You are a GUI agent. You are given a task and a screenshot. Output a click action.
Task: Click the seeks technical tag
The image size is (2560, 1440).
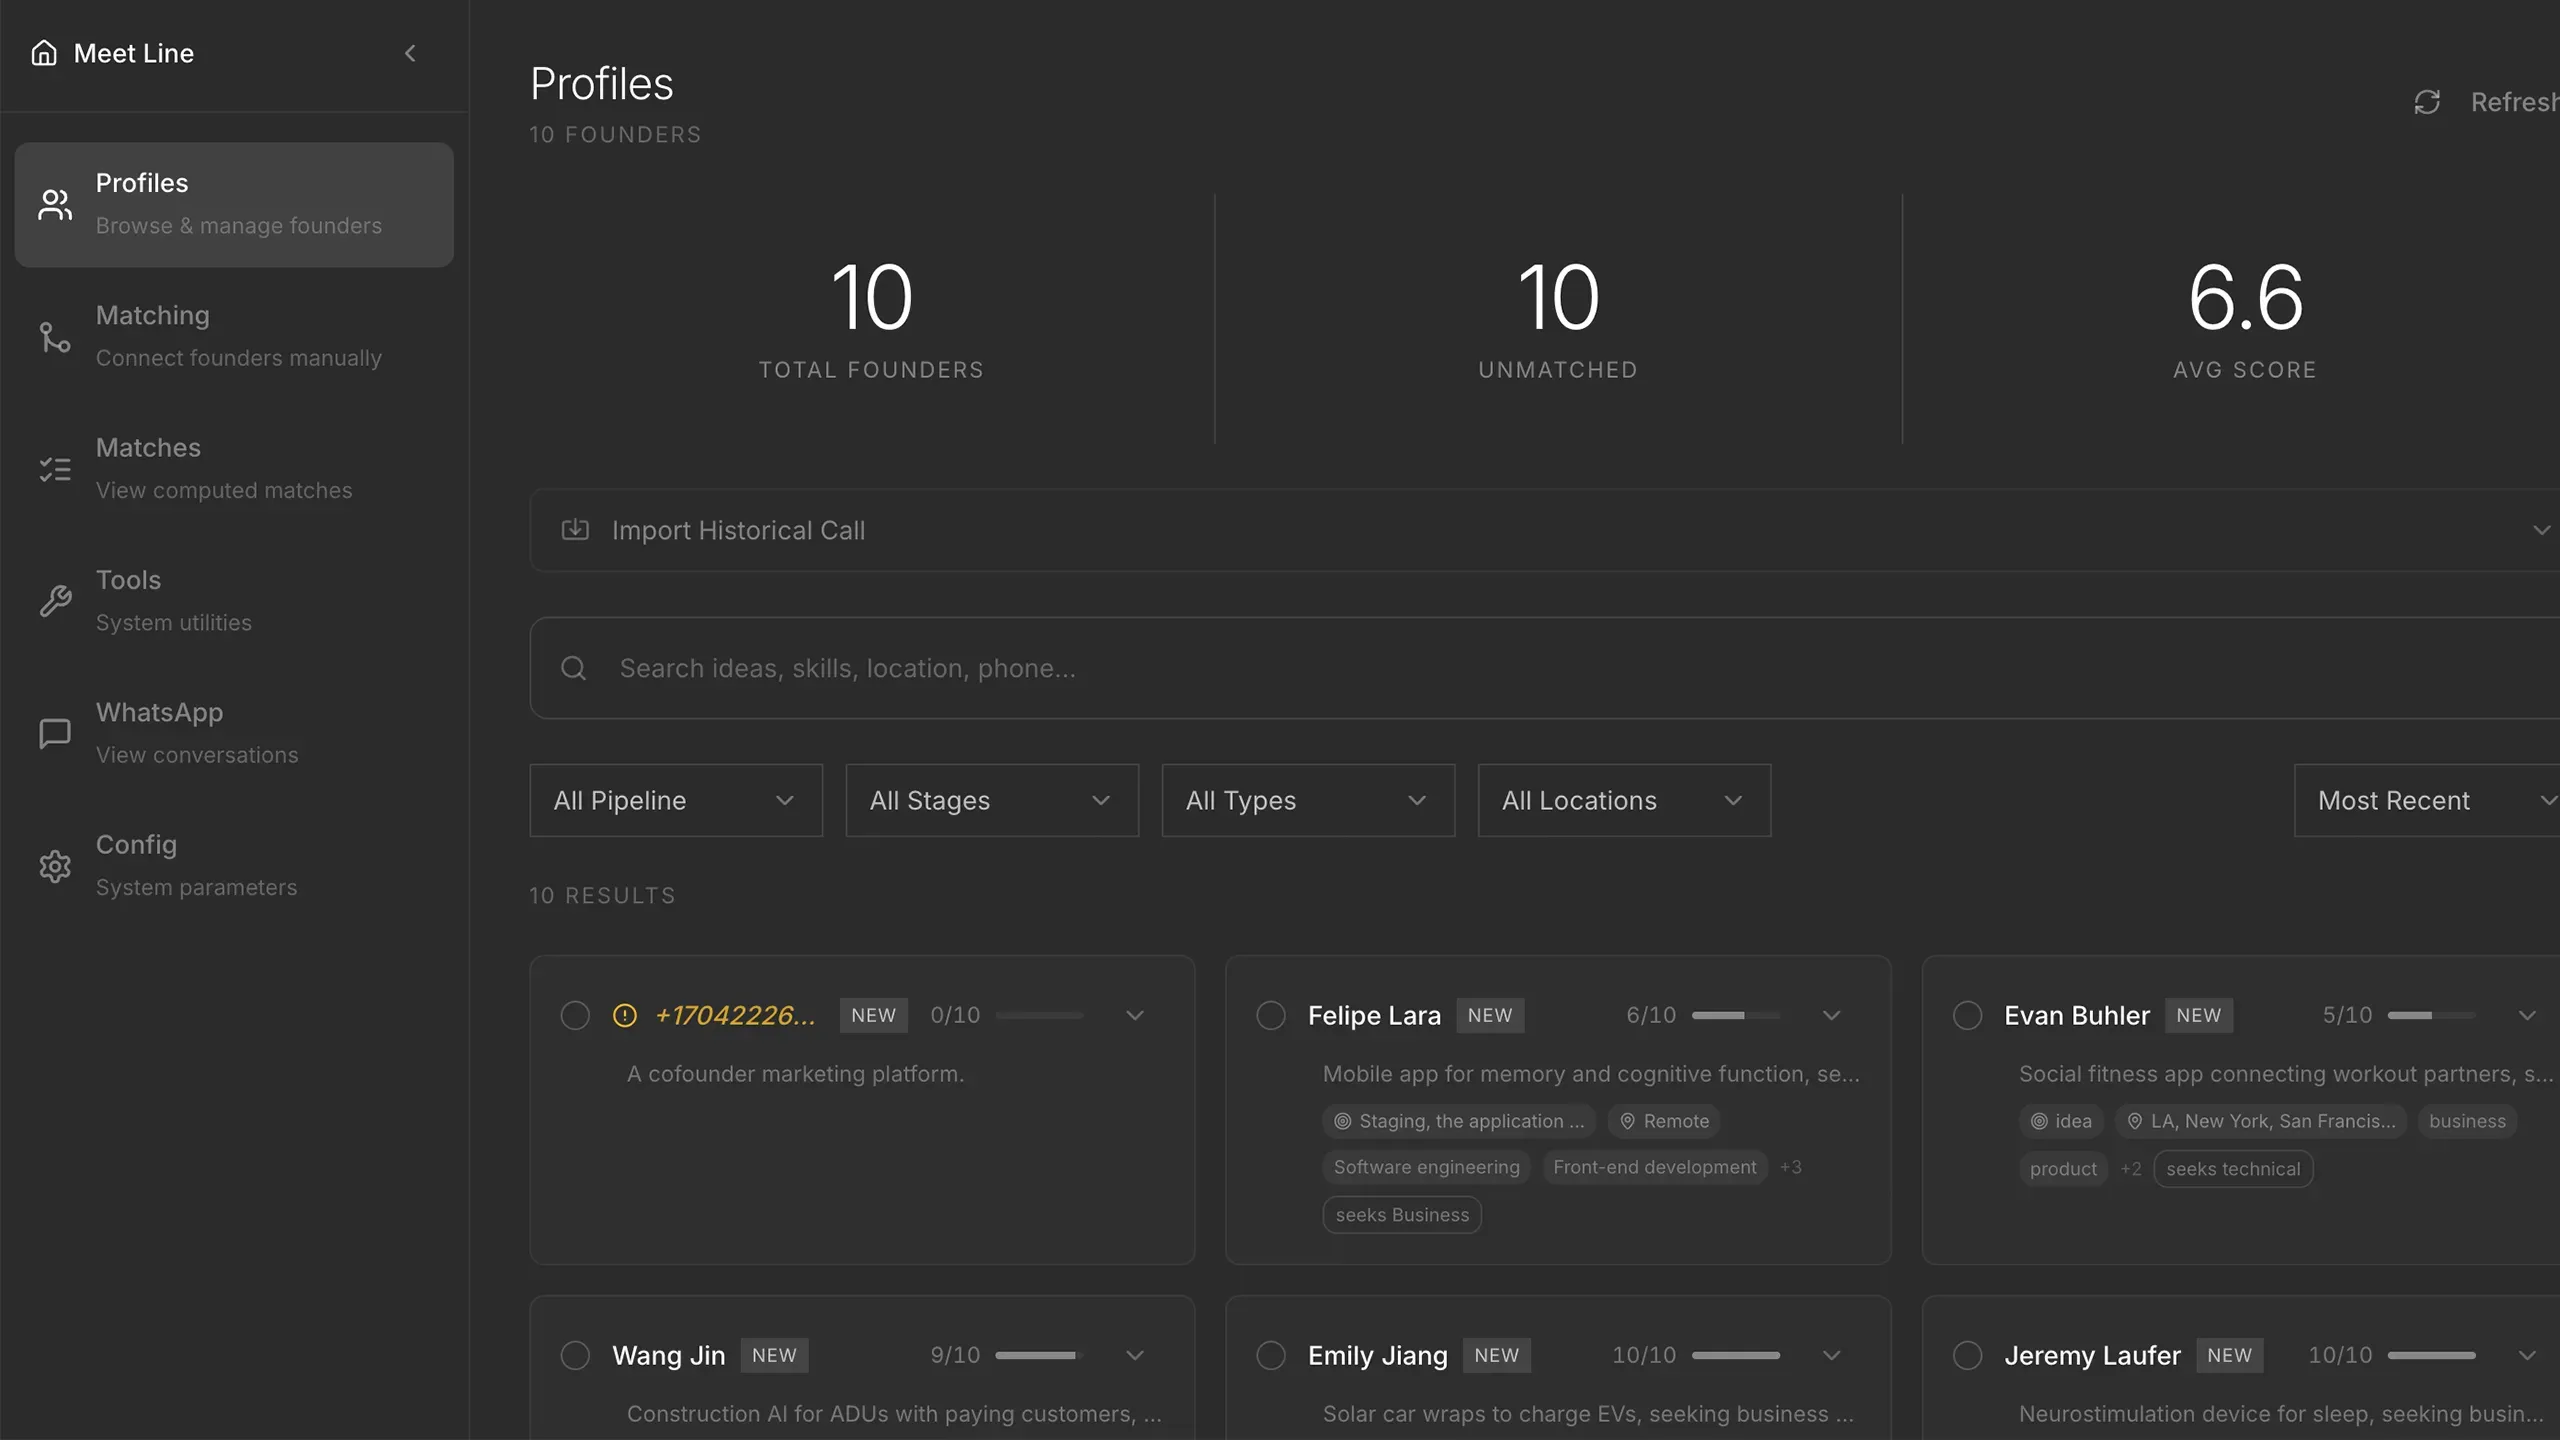click(x=2233, y=1169)
